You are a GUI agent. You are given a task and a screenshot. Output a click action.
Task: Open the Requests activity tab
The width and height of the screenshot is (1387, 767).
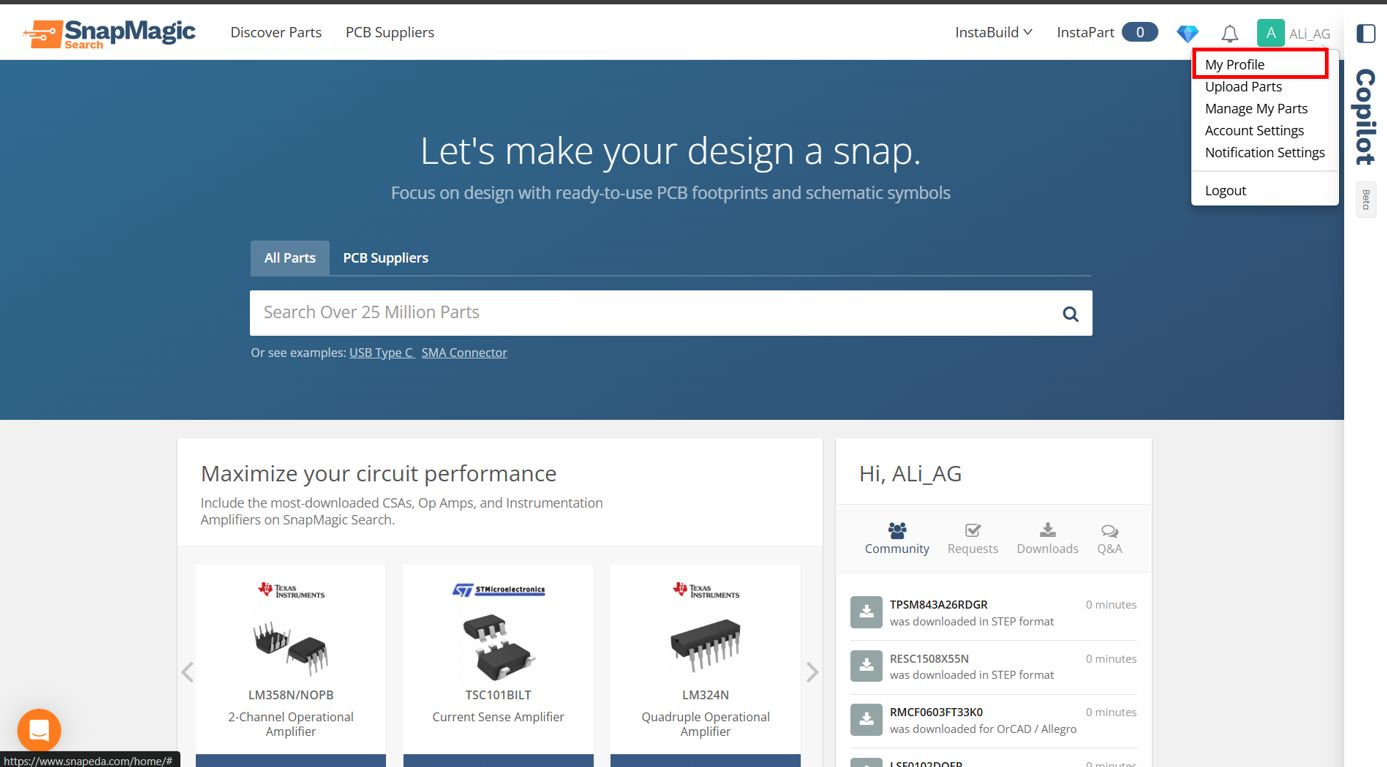[973, 538]
